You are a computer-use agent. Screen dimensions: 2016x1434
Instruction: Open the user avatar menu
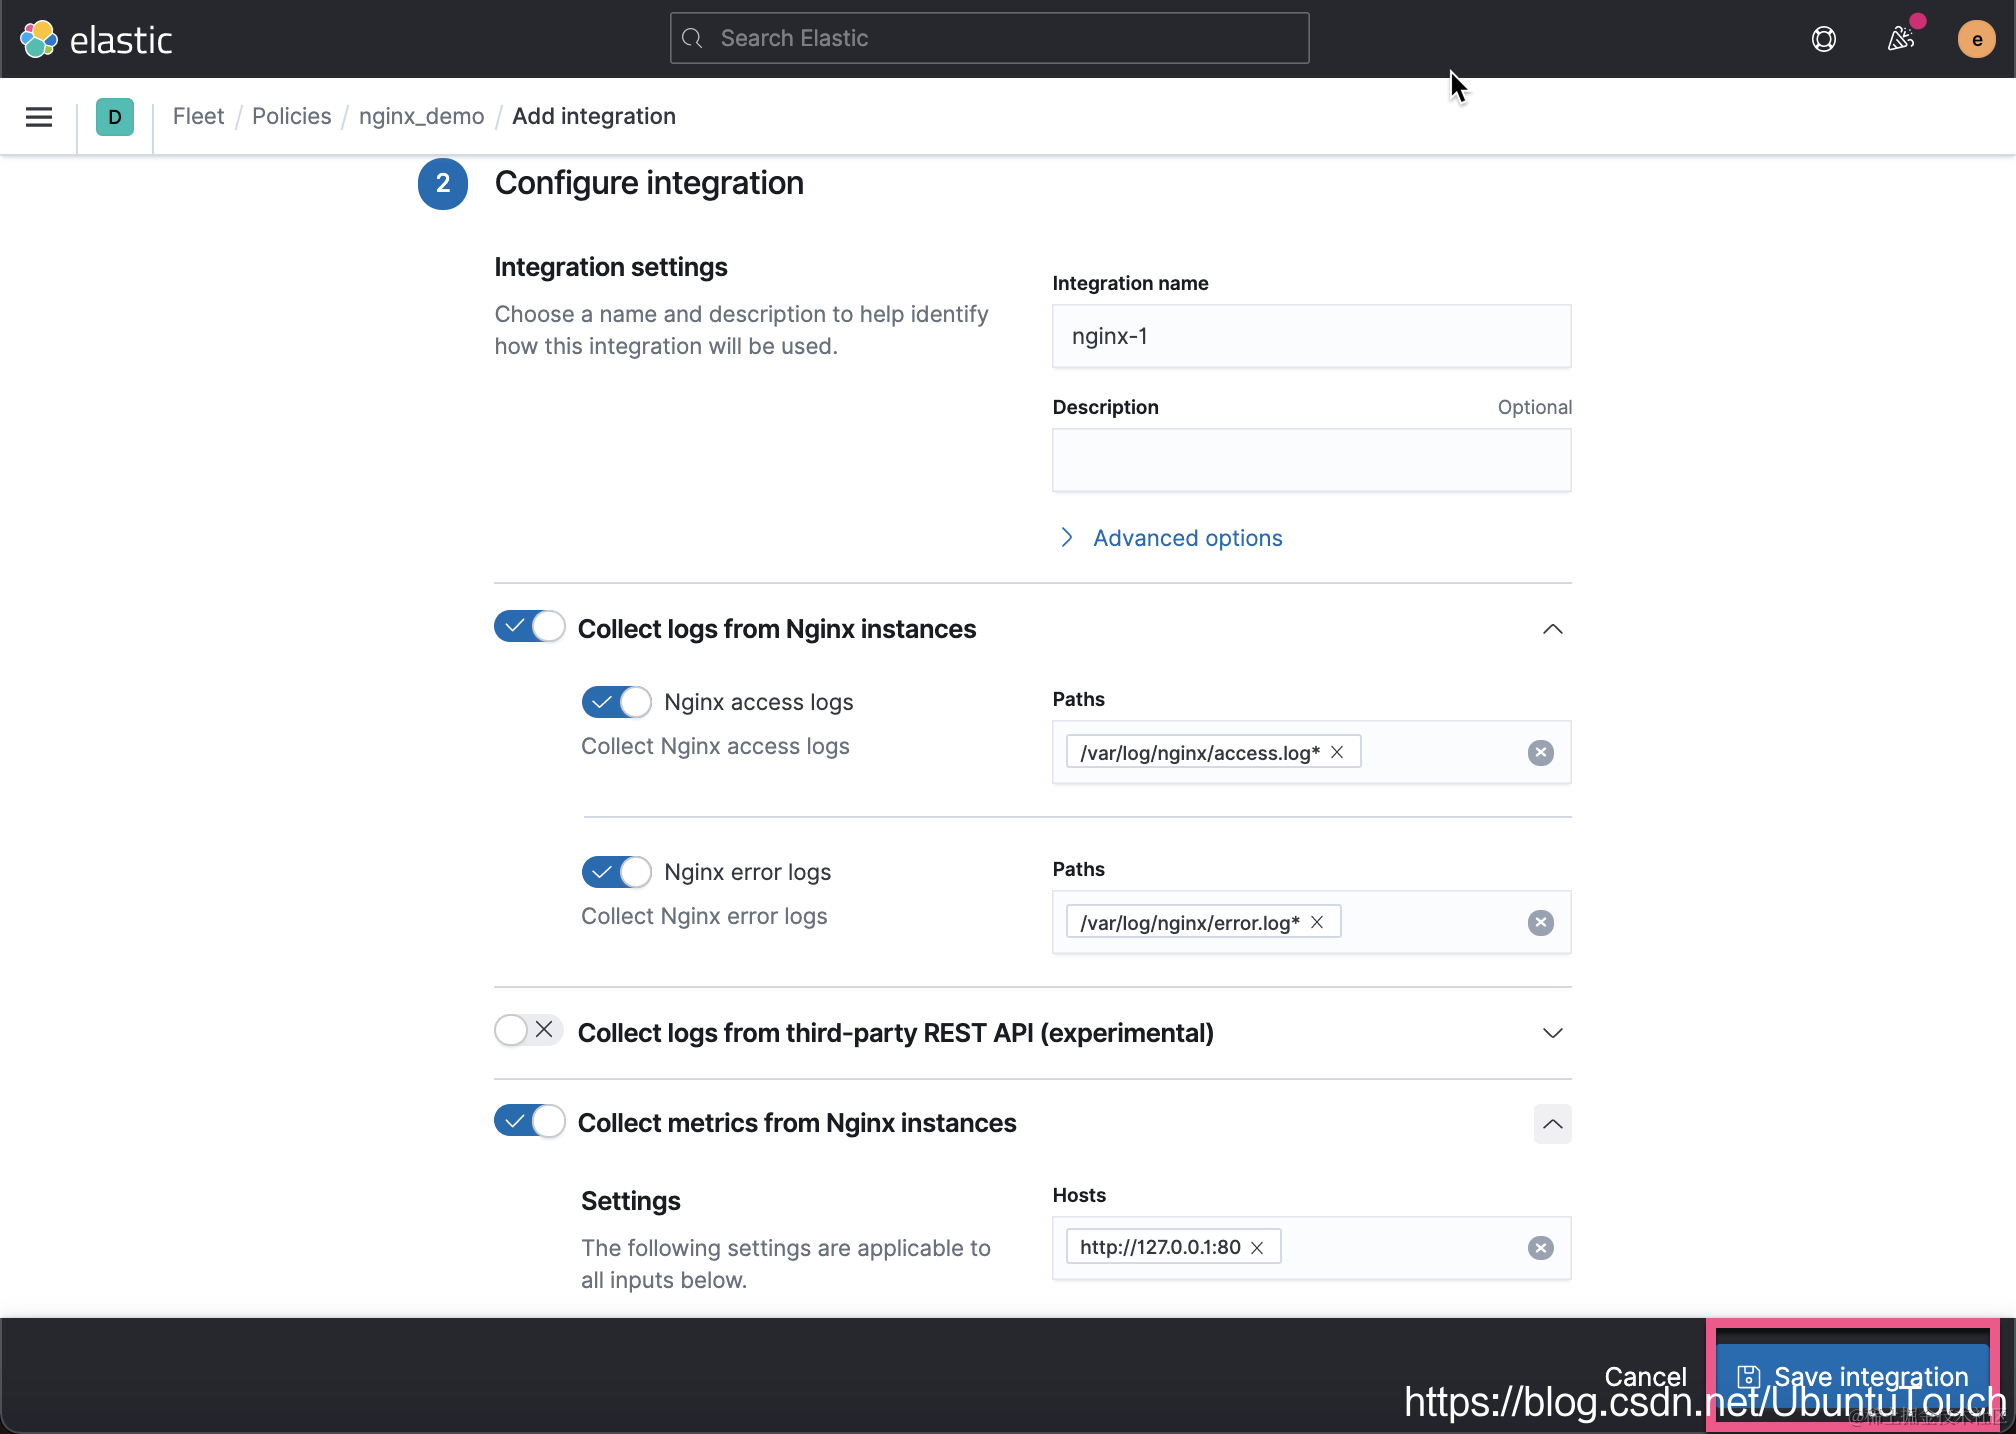pyautogui.click(x=1975, y=40)
